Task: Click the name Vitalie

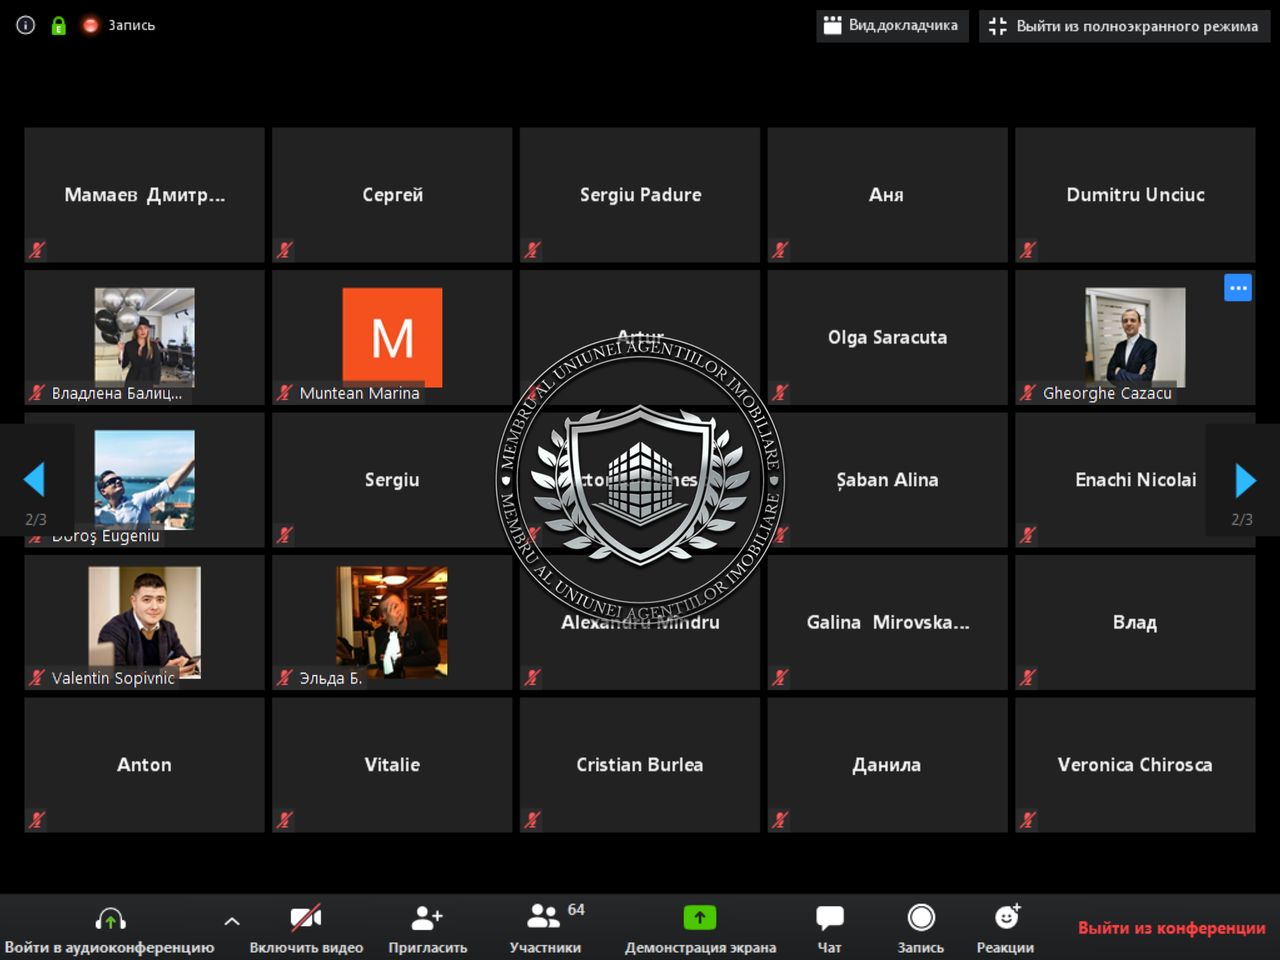Action: (392, 765)
